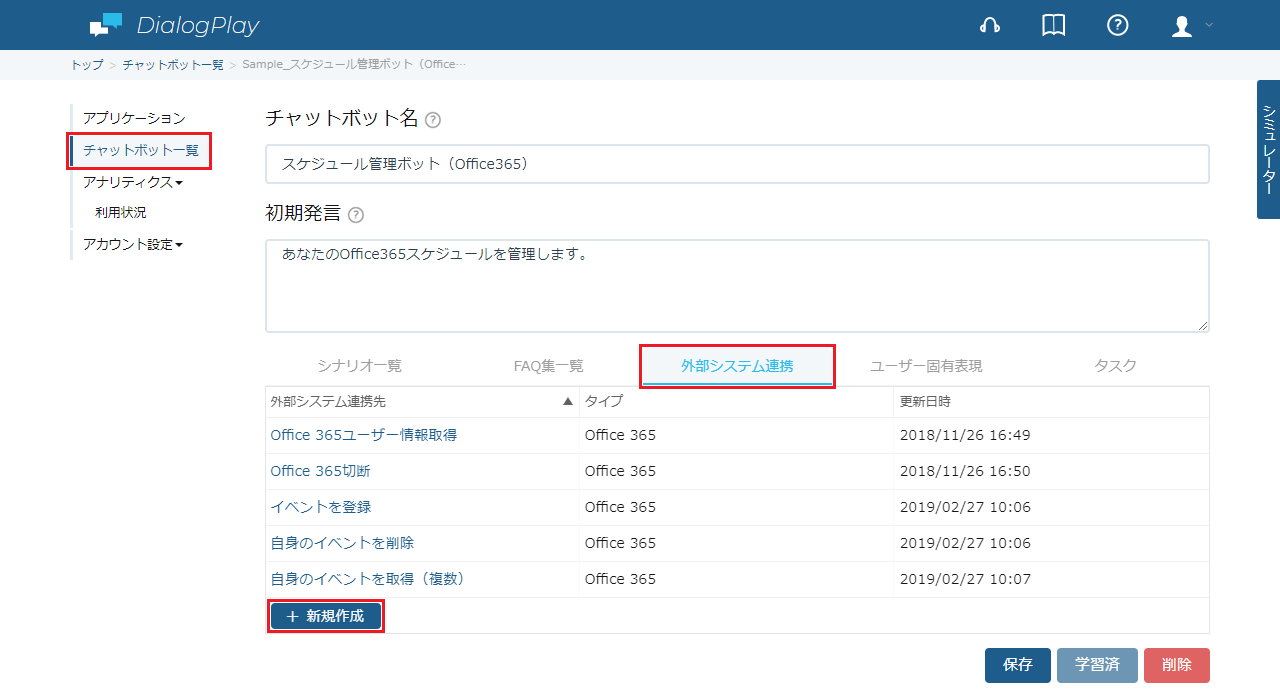Click help icon beside チャットボット名
Screen dimensions: 1280x698
coord(433,120)
